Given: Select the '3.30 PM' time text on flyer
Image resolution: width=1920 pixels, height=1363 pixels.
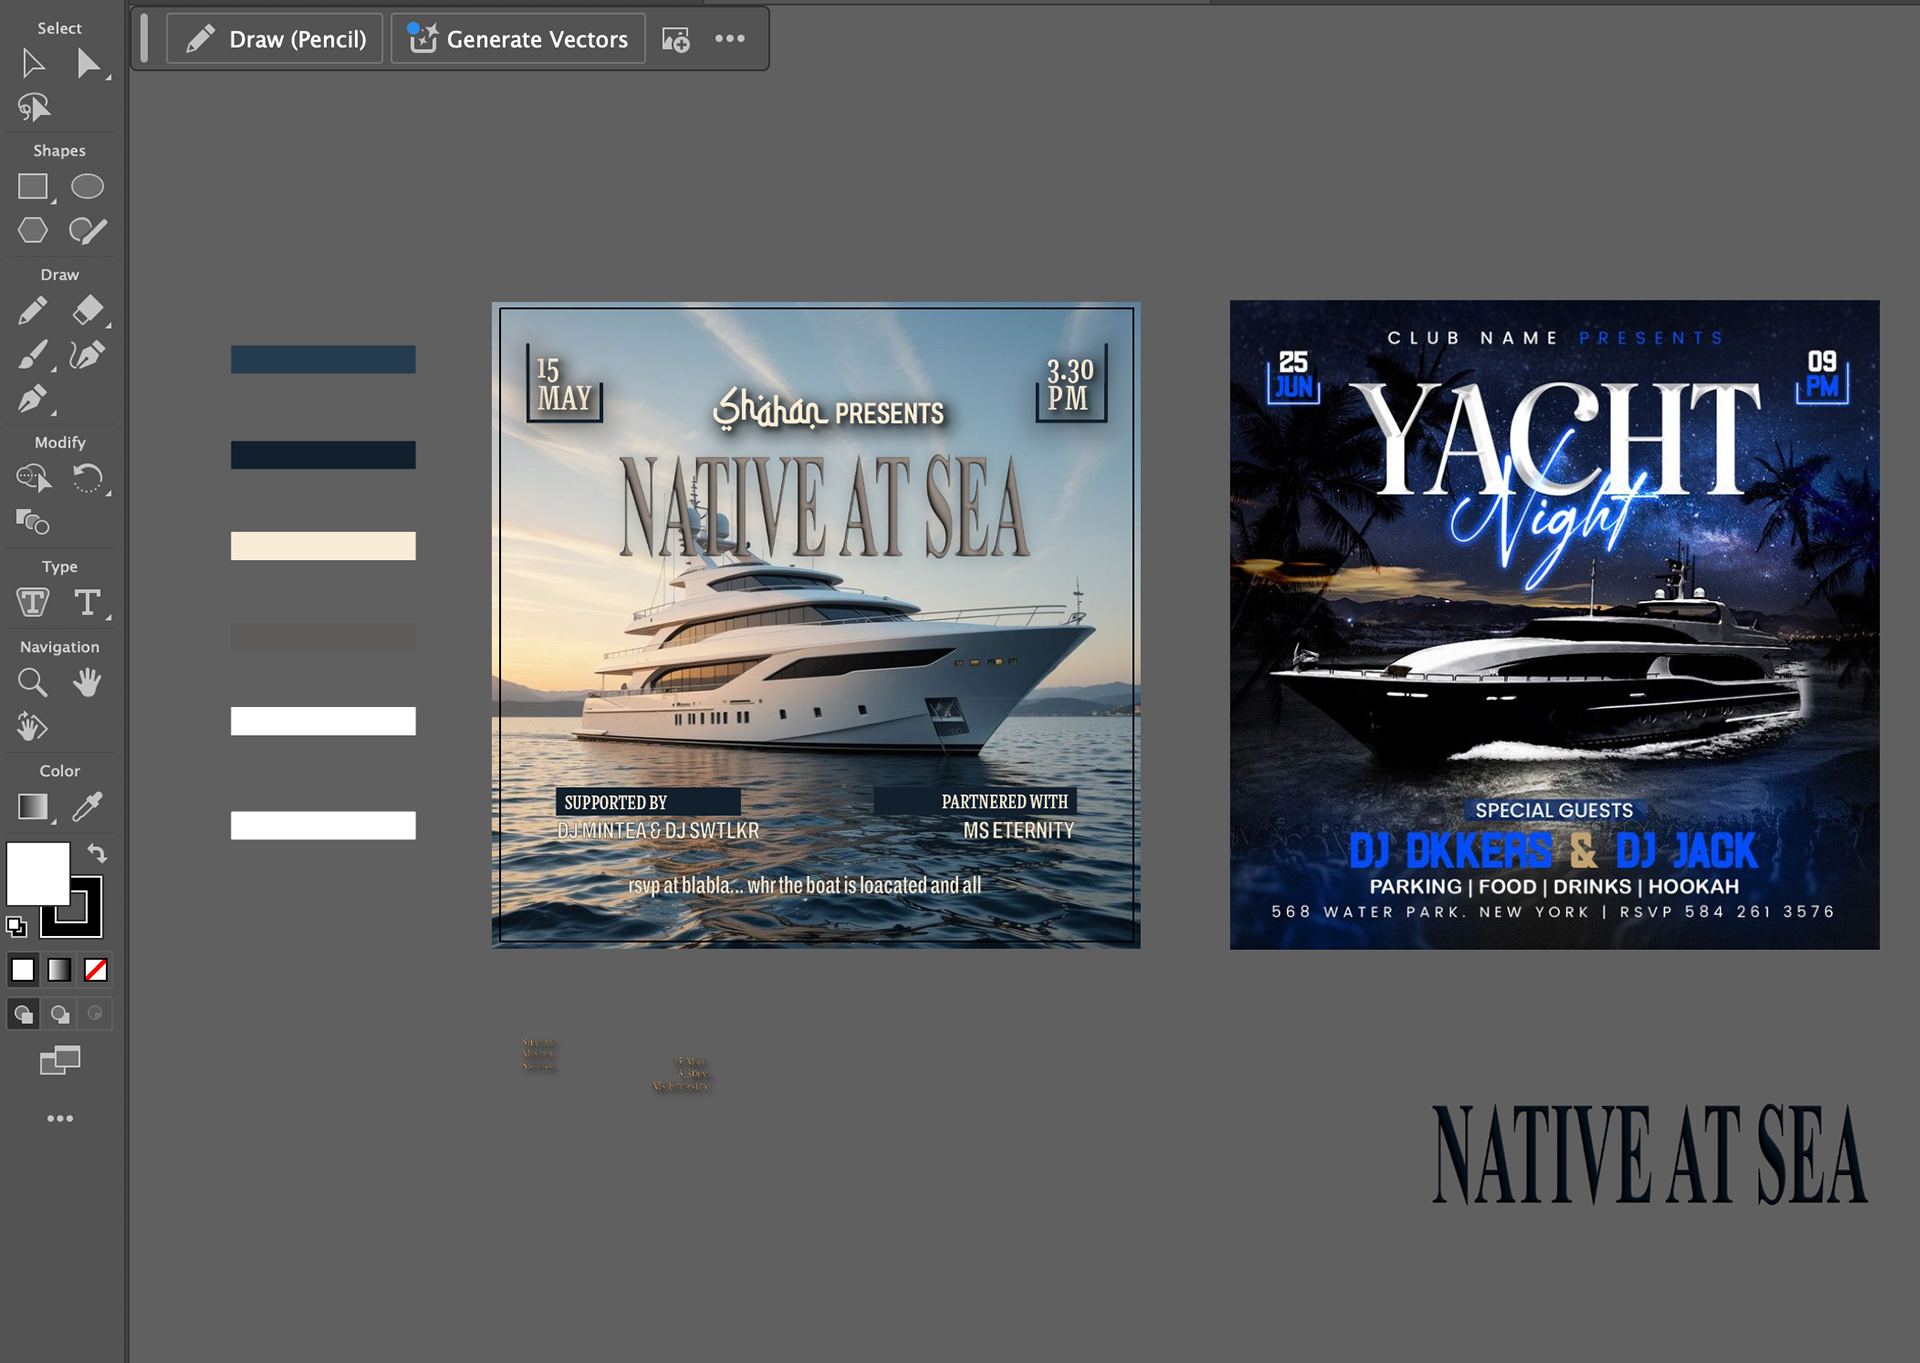Looking at the screenshot, I should point(1069,384).
